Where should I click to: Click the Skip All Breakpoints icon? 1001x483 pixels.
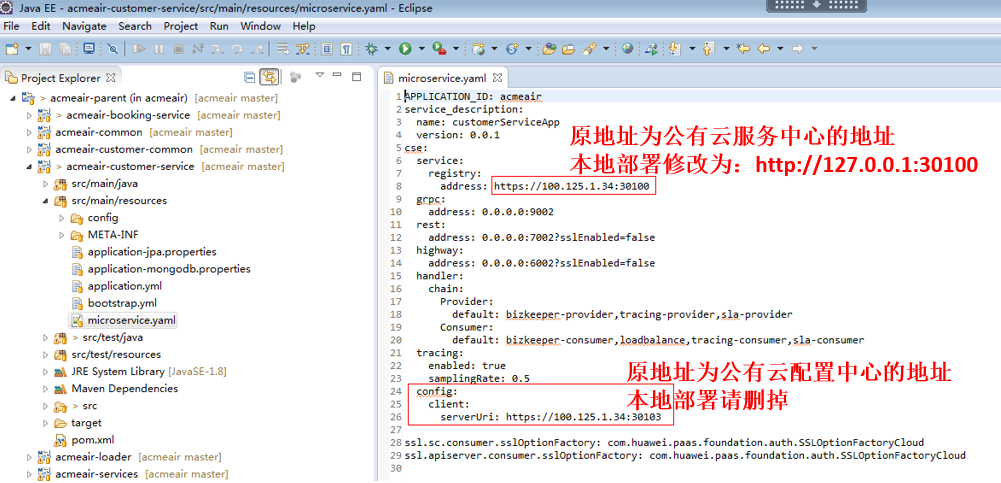pyautogui.click(x=113, y=48)
